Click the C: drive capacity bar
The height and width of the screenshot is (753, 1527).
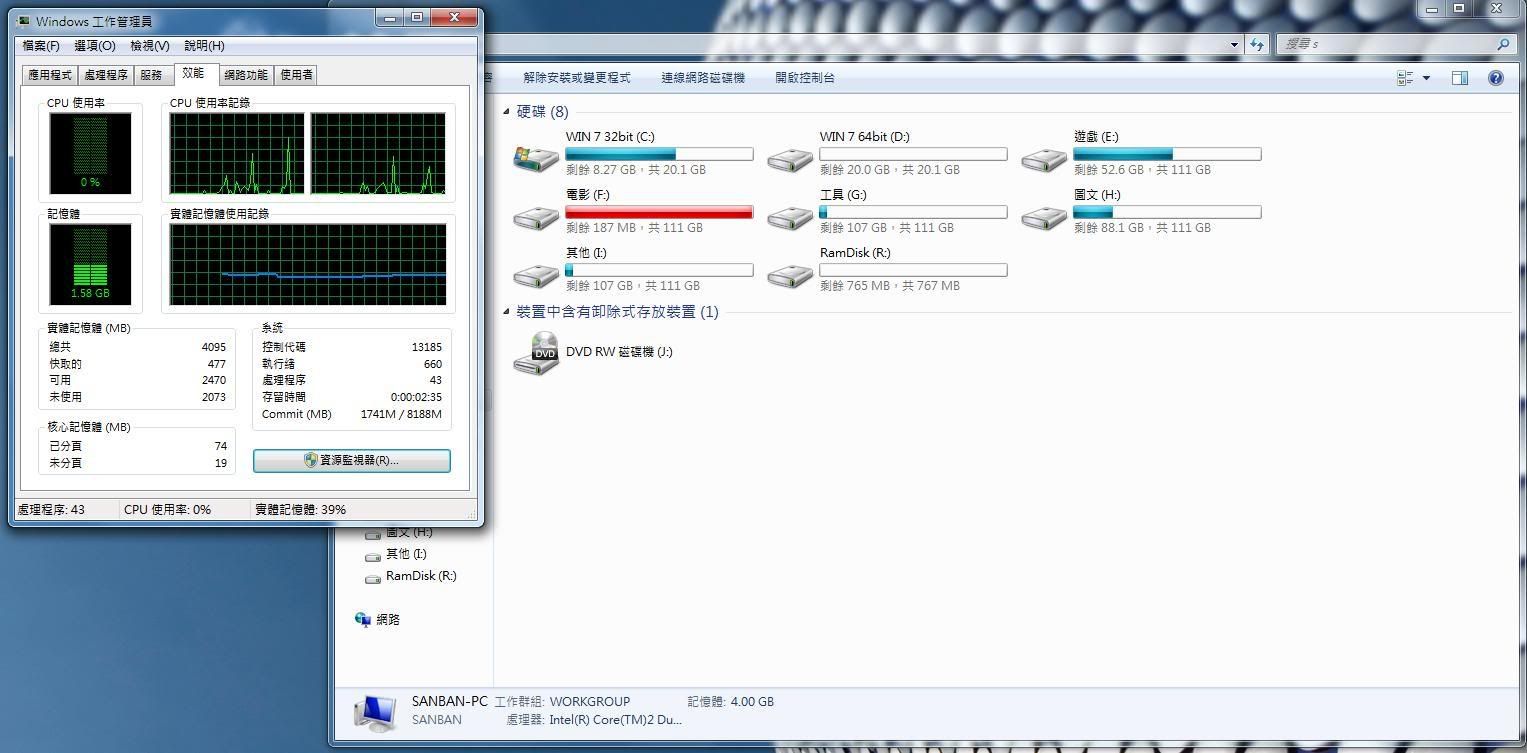click(659, 154)
